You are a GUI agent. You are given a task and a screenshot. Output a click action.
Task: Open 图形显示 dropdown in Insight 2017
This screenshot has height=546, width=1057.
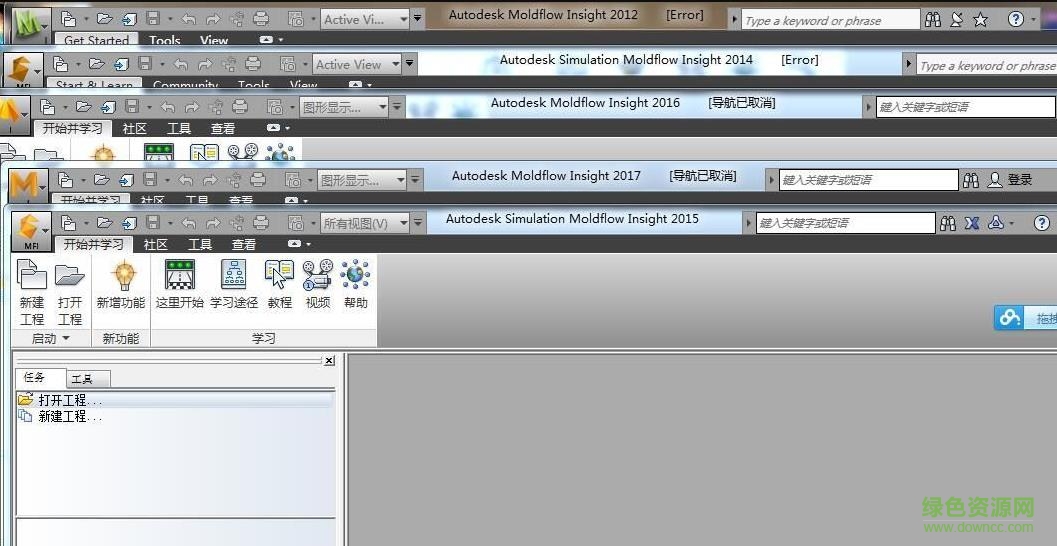coord(363,180)
